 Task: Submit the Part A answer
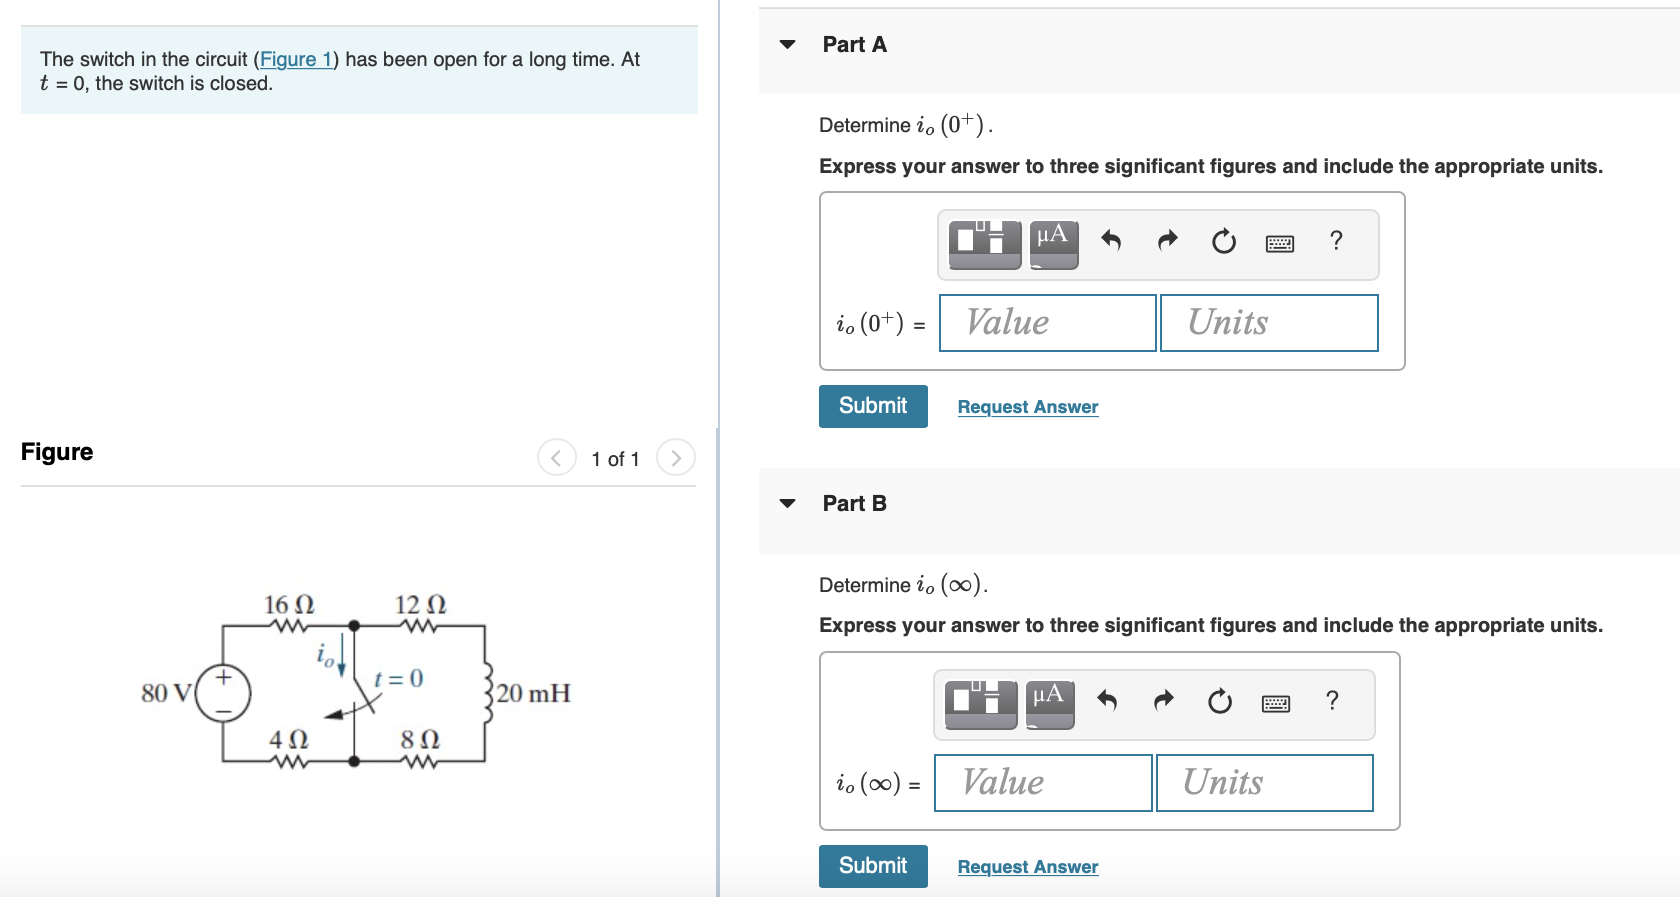click(x=872, y=406)
